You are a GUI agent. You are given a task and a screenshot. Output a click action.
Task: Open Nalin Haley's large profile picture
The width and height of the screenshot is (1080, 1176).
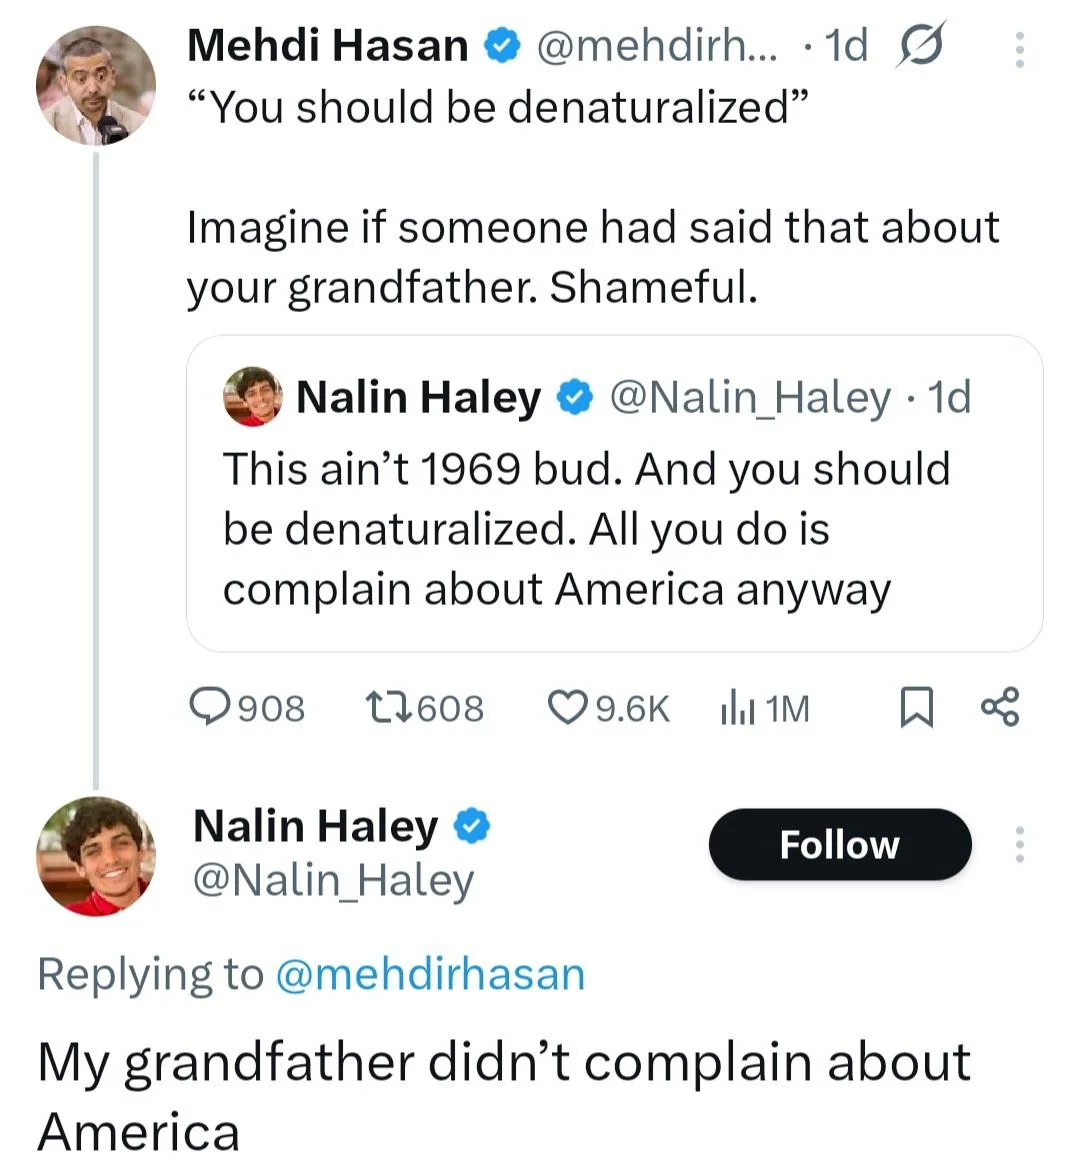[96, 857]
